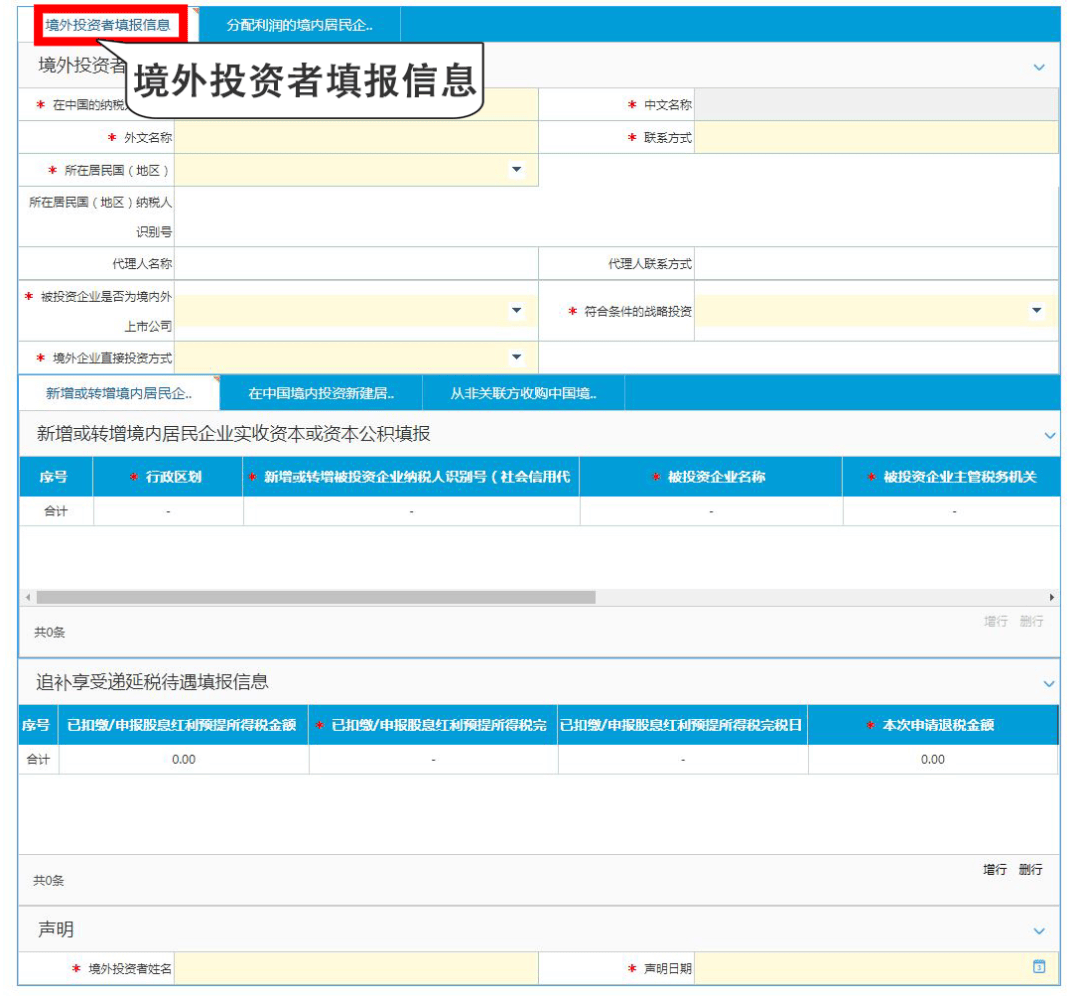Screen dimensions: 1080x996
Task: Open the 境外企业直接投资方式 dropdown
Action: click(x=516, y=357)
